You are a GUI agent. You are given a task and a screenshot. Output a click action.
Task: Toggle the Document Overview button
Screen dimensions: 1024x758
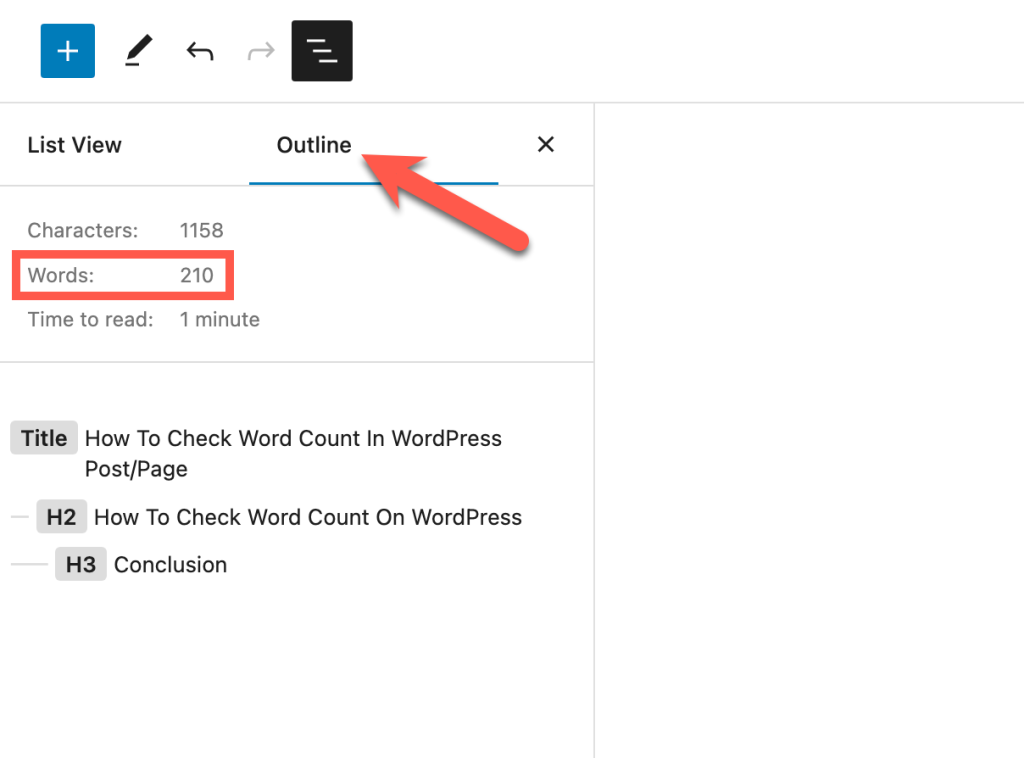click(x=322, y=50)
